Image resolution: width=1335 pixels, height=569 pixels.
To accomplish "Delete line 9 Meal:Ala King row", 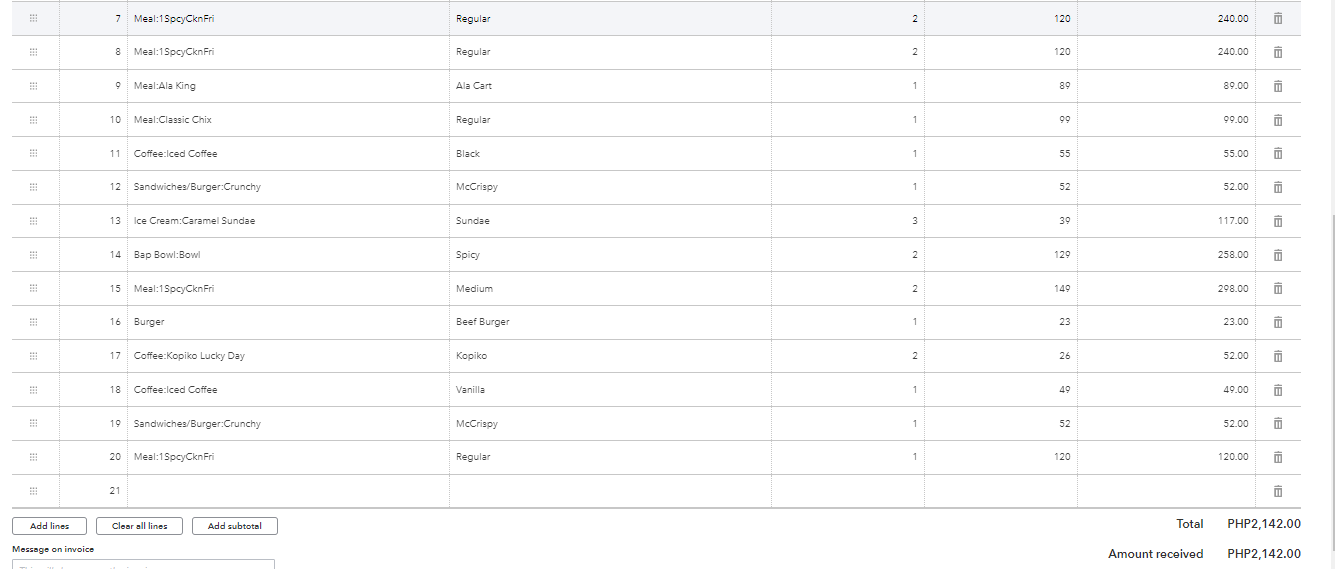I will [x=1277, y=86].
